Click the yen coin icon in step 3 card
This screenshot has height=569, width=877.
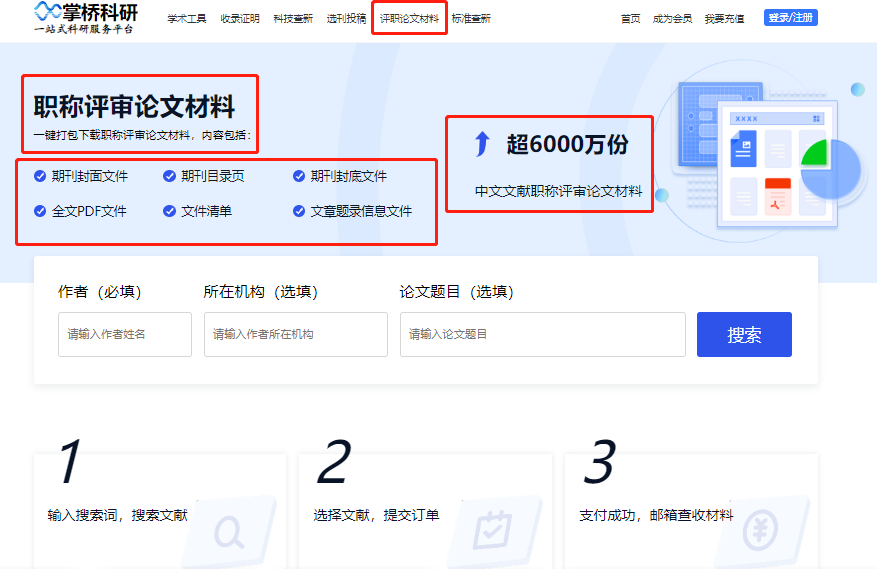(x=760, y=530)
